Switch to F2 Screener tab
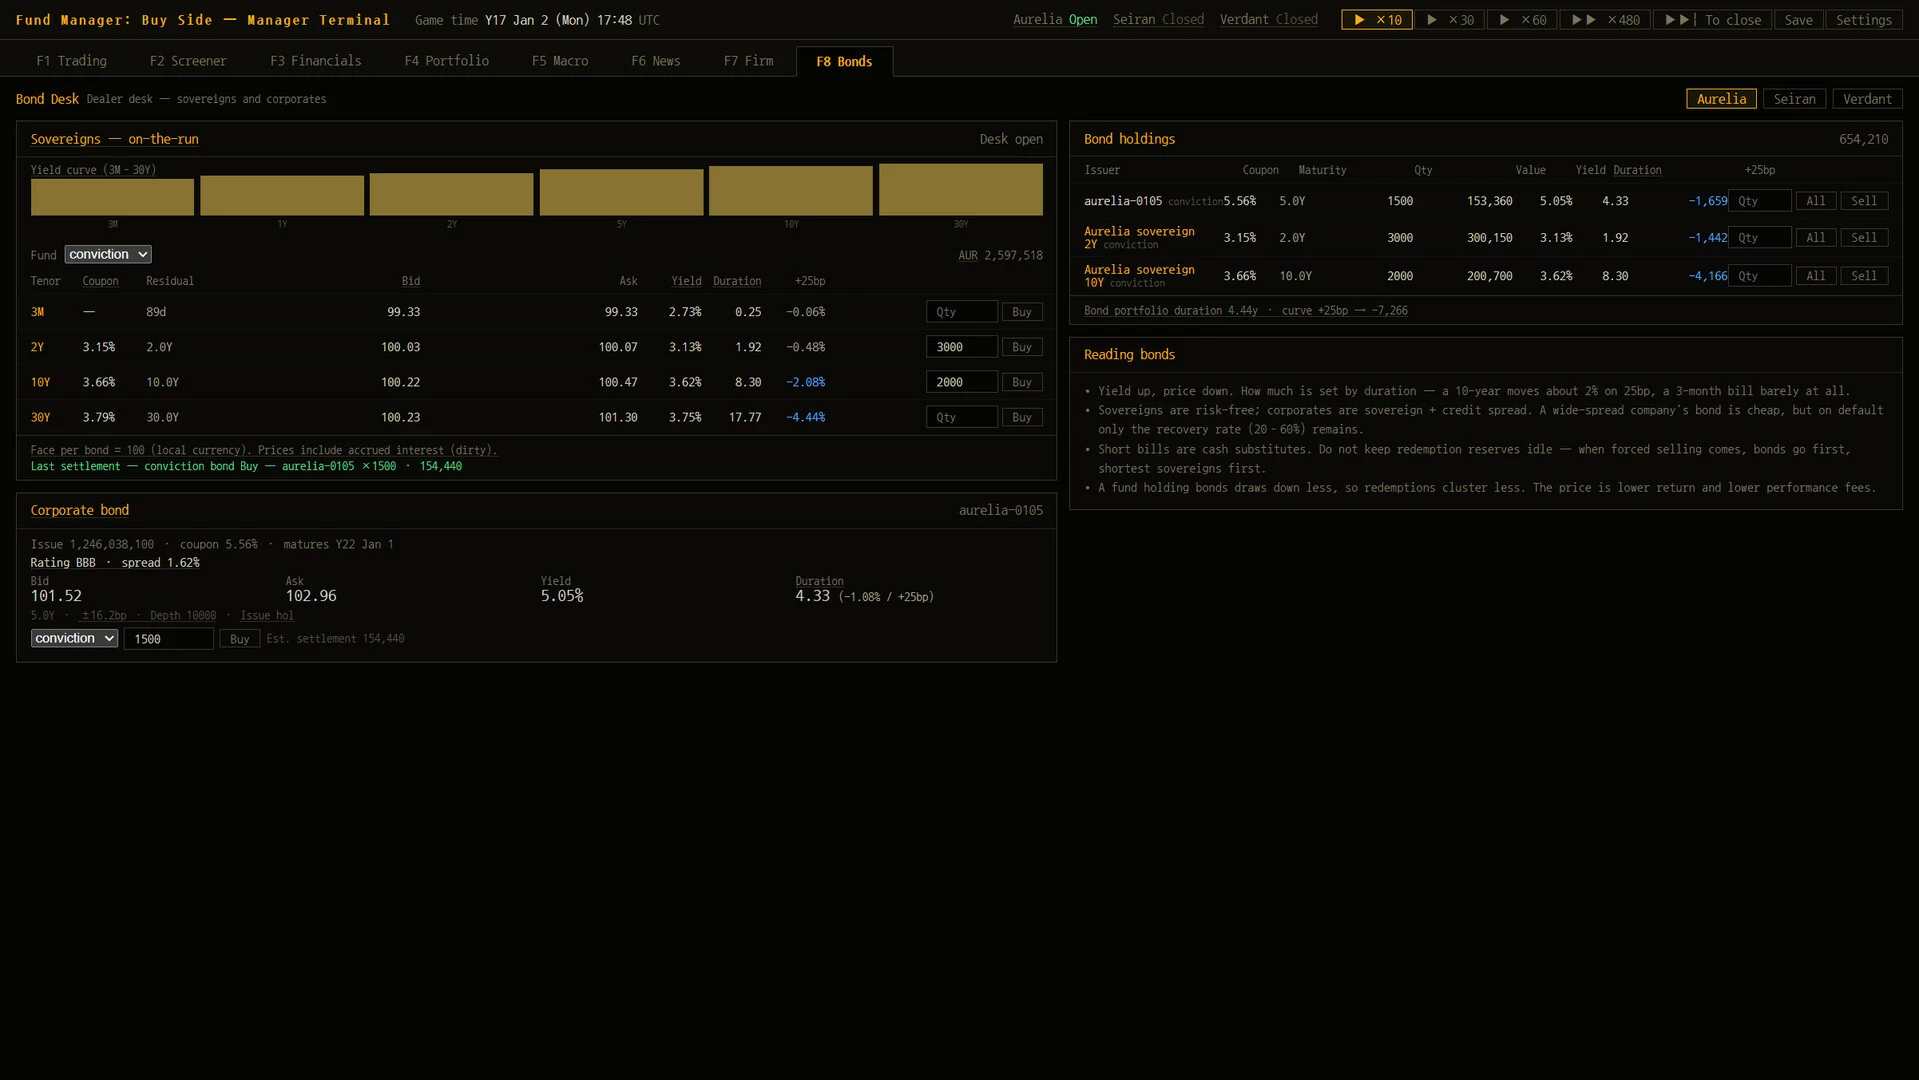 pos(188,61)
